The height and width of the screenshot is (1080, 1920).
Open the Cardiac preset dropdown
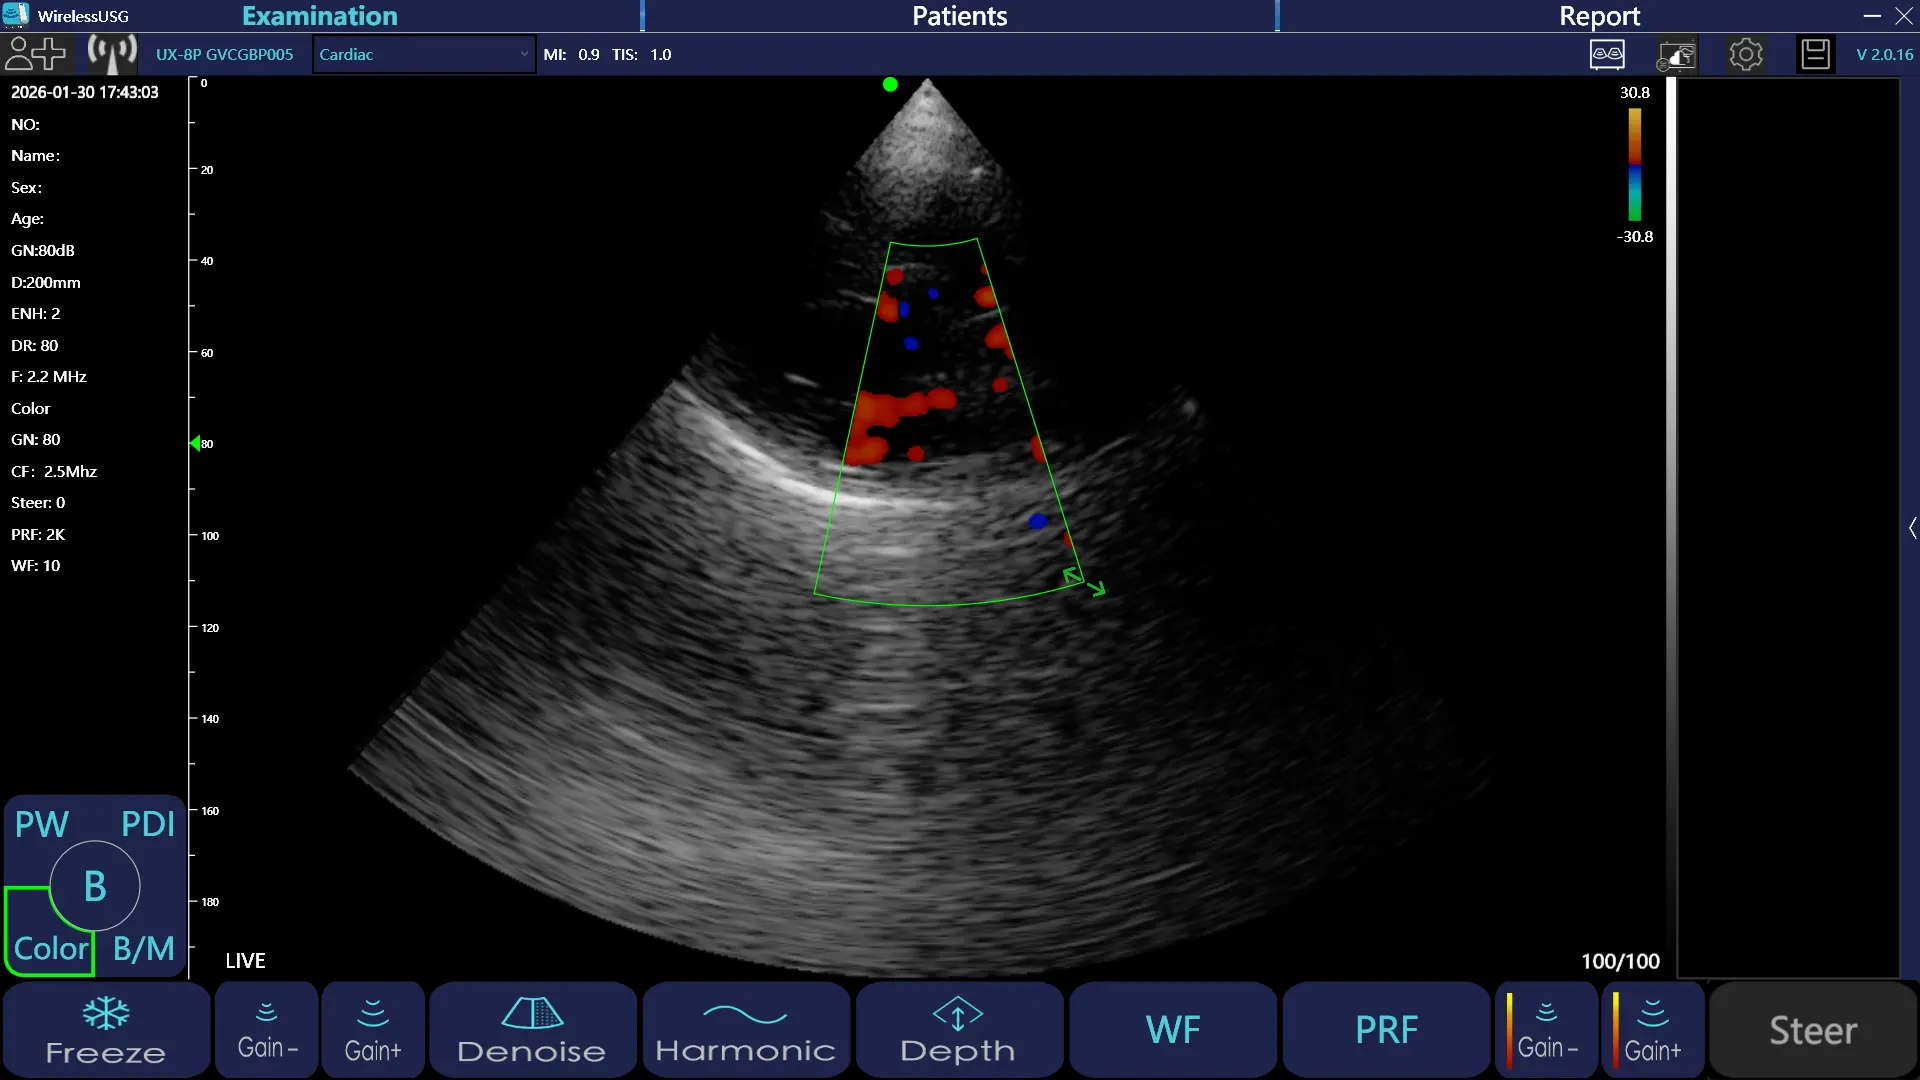424,54
